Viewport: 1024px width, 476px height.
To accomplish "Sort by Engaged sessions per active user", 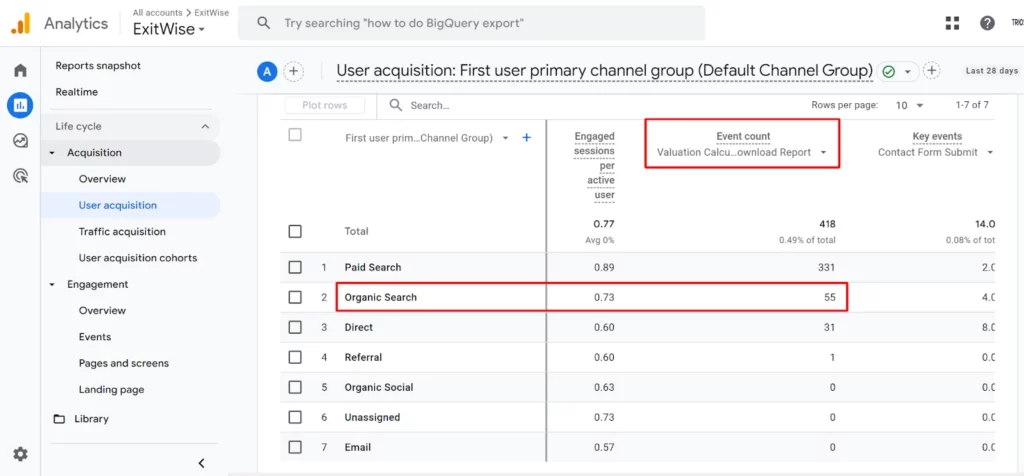I will (594, 165).
